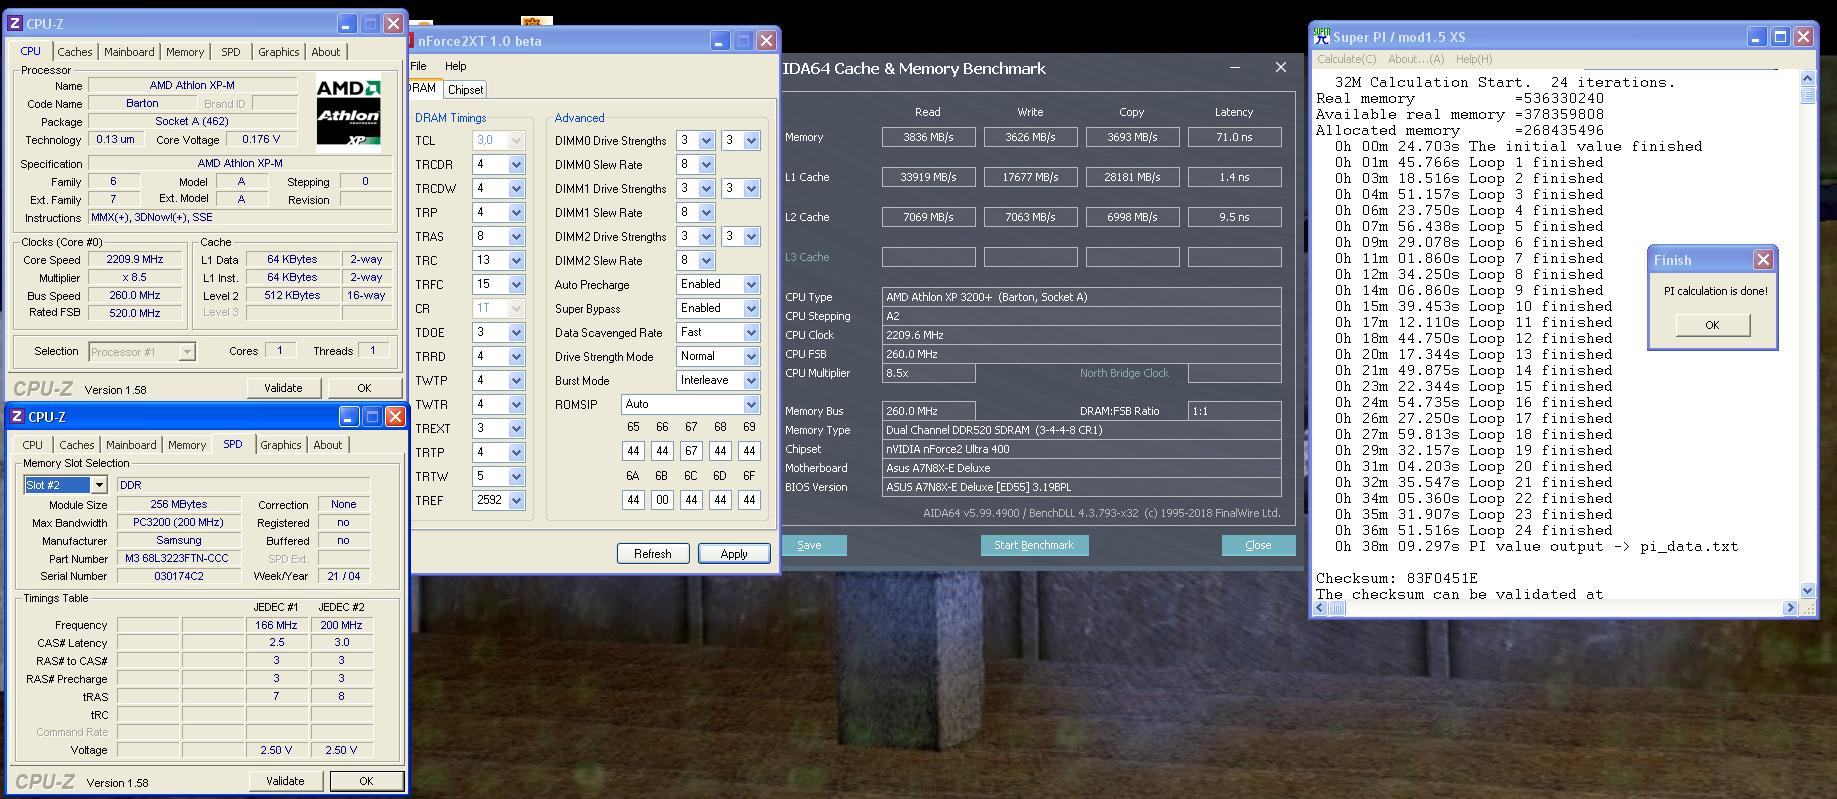Expand the TRFC timing dropdown
Image resolution: width=1837 pixels, height=799 pixels.
516,284
